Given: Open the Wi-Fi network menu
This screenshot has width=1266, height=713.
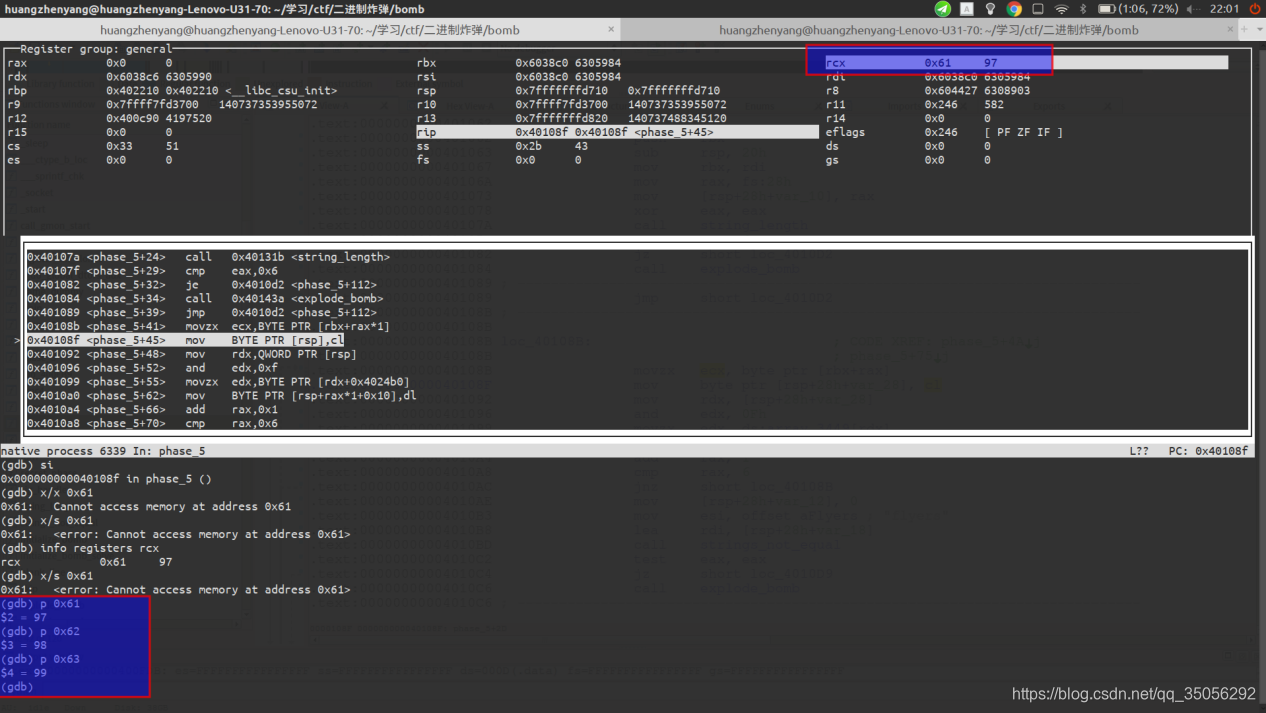Looking at the screenshot, I should pos(1061,9).
